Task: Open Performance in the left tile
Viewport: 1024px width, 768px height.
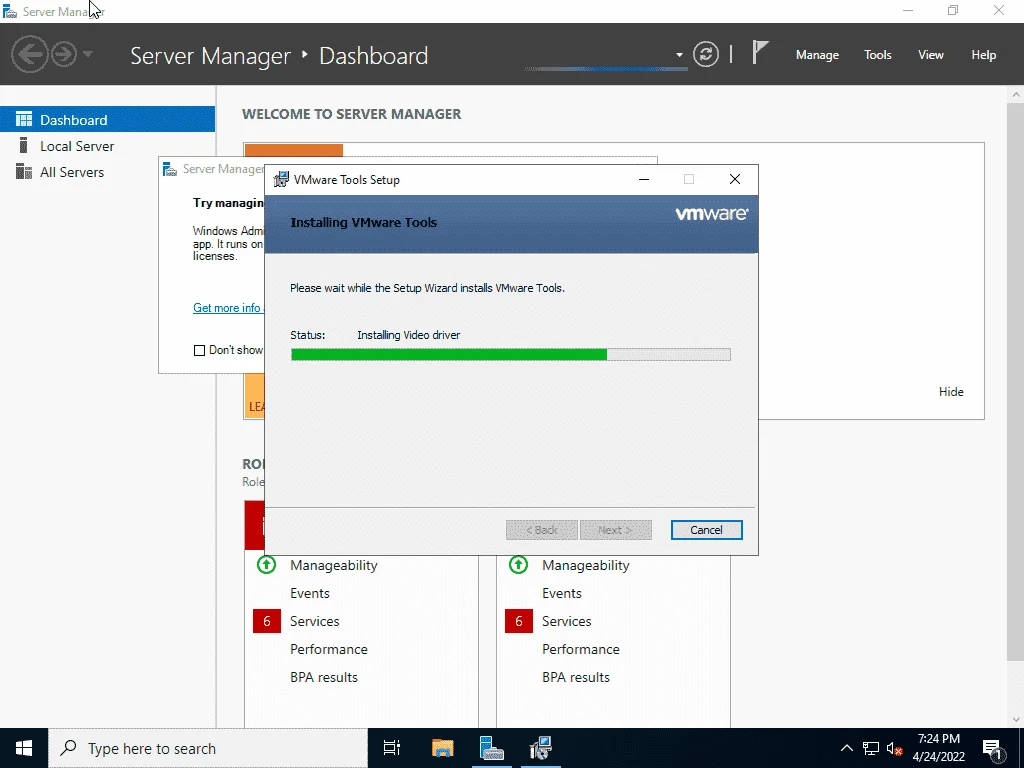Action: [328, 649]
